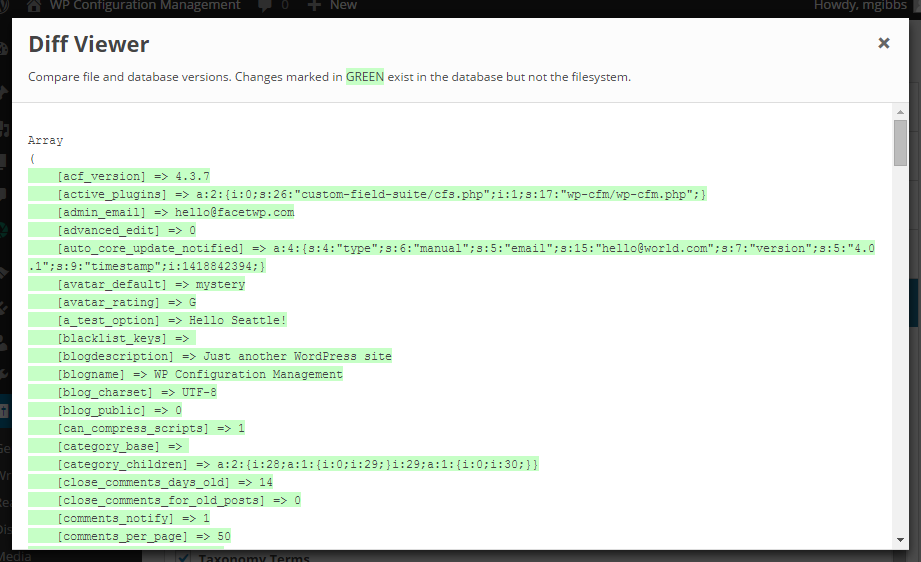The width and height of the screenshot is (921, 562).
Task: Close the Diff Viewer modal
Action: [x=883, y=43]
